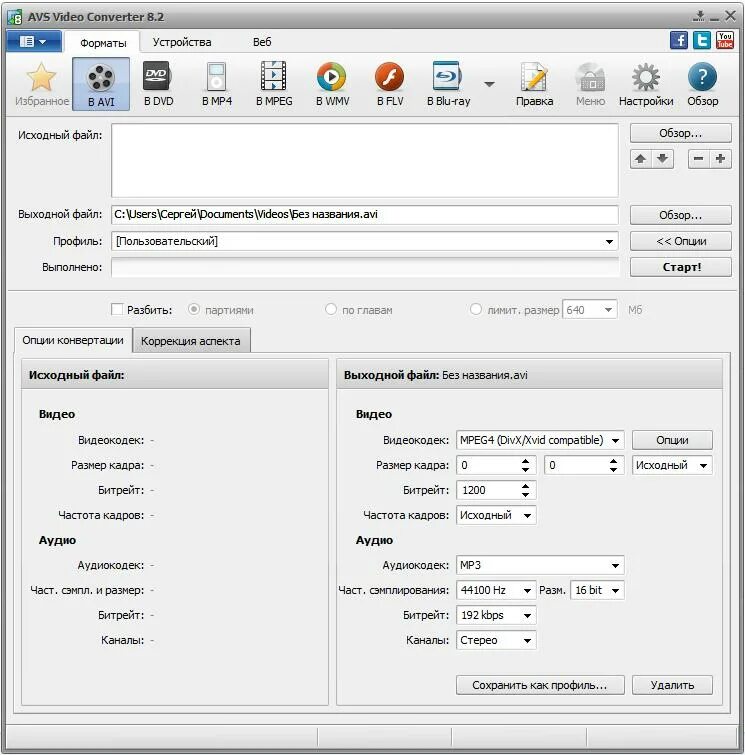The image size is (745, 755).
Task: Open the 640 size limit dropdown
Action: coord(608,310)
